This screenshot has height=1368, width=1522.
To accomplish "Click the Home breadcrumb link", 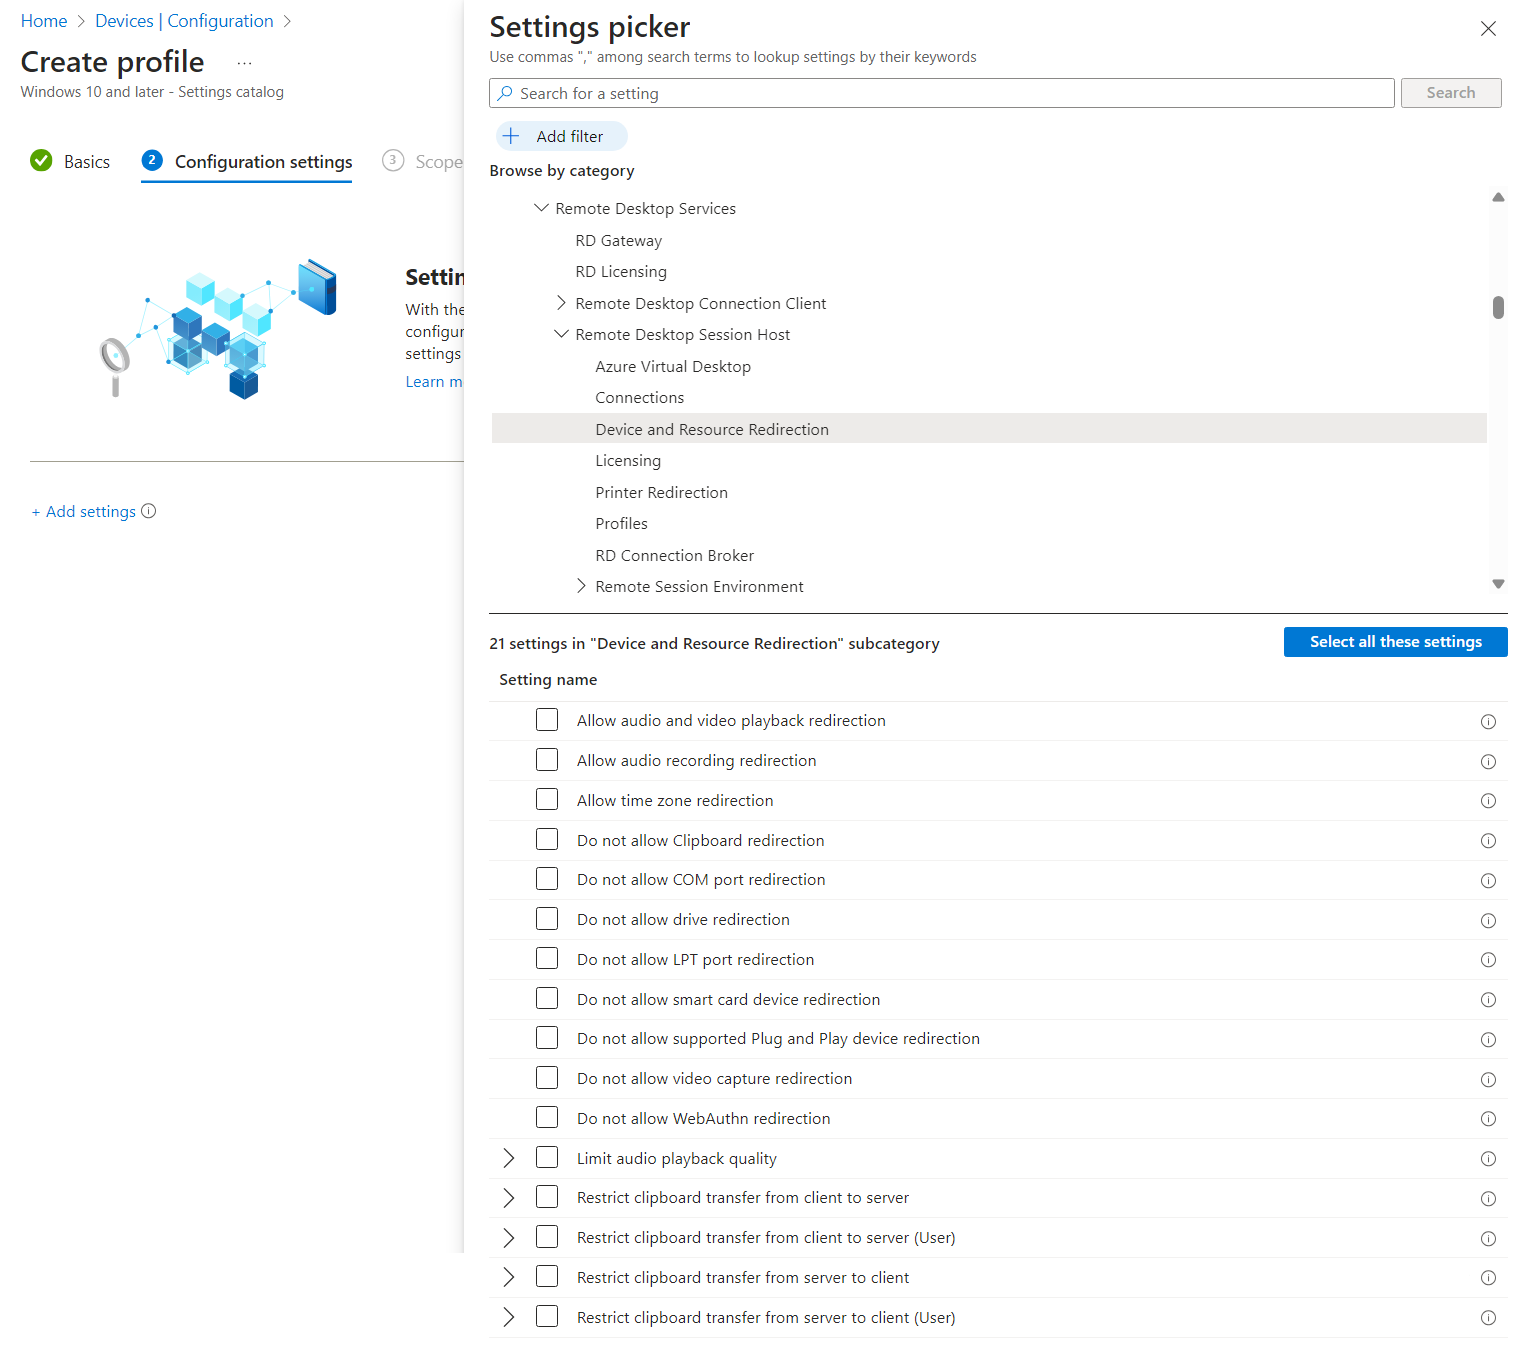I will 44,20.
